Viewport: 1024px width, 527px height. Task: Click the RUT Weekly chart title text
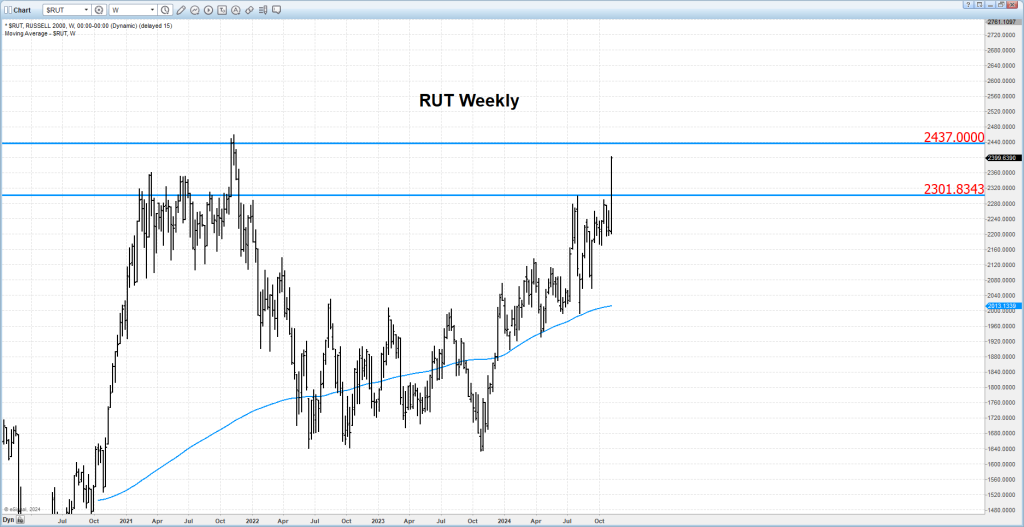coord(468,101)
